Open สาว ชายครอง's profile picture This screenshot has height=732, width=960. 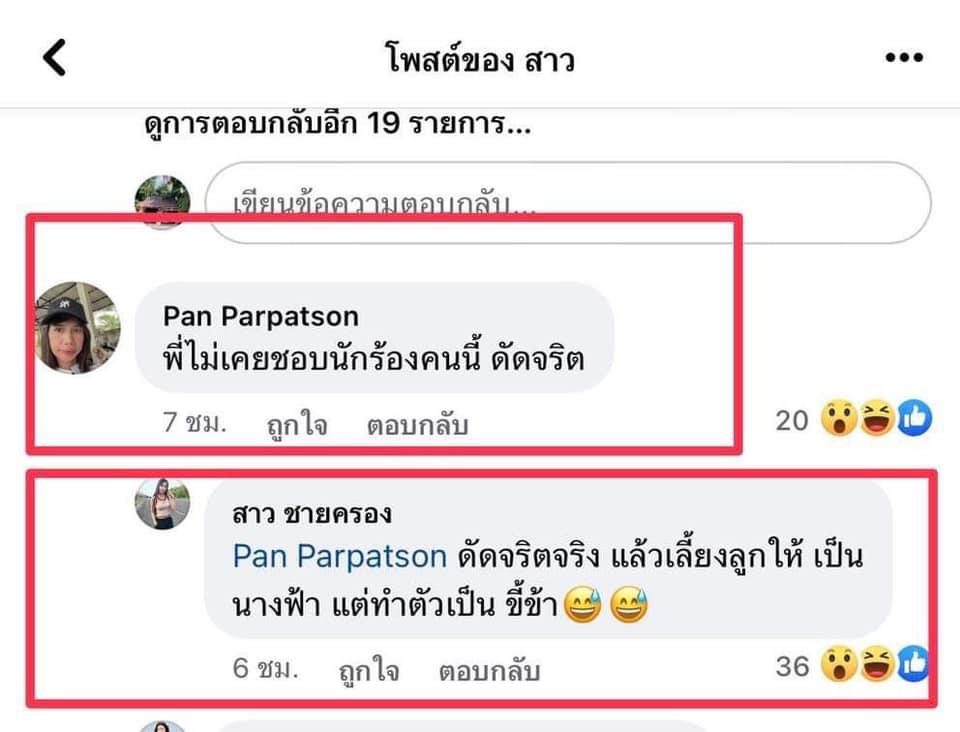(162, 504)
